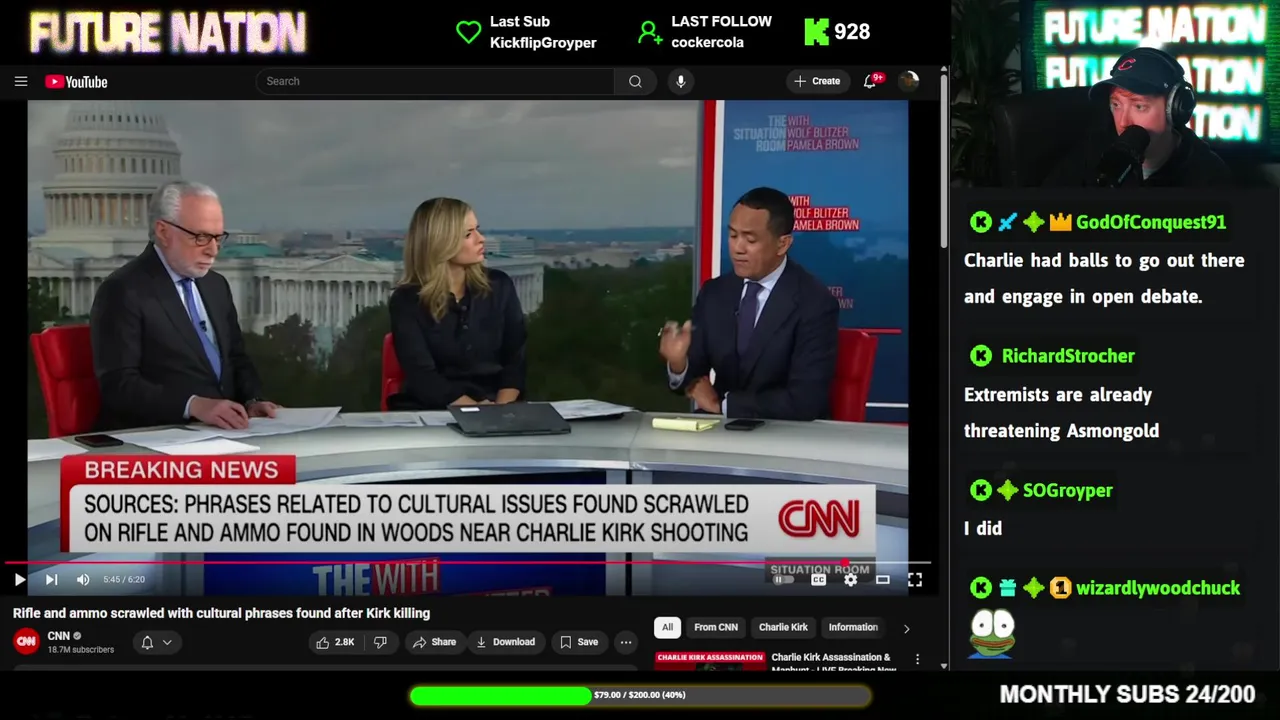Open the CNN channel name link
Image resolution: width=1280 pixels, height=720 pixels.
coord(59,636)
